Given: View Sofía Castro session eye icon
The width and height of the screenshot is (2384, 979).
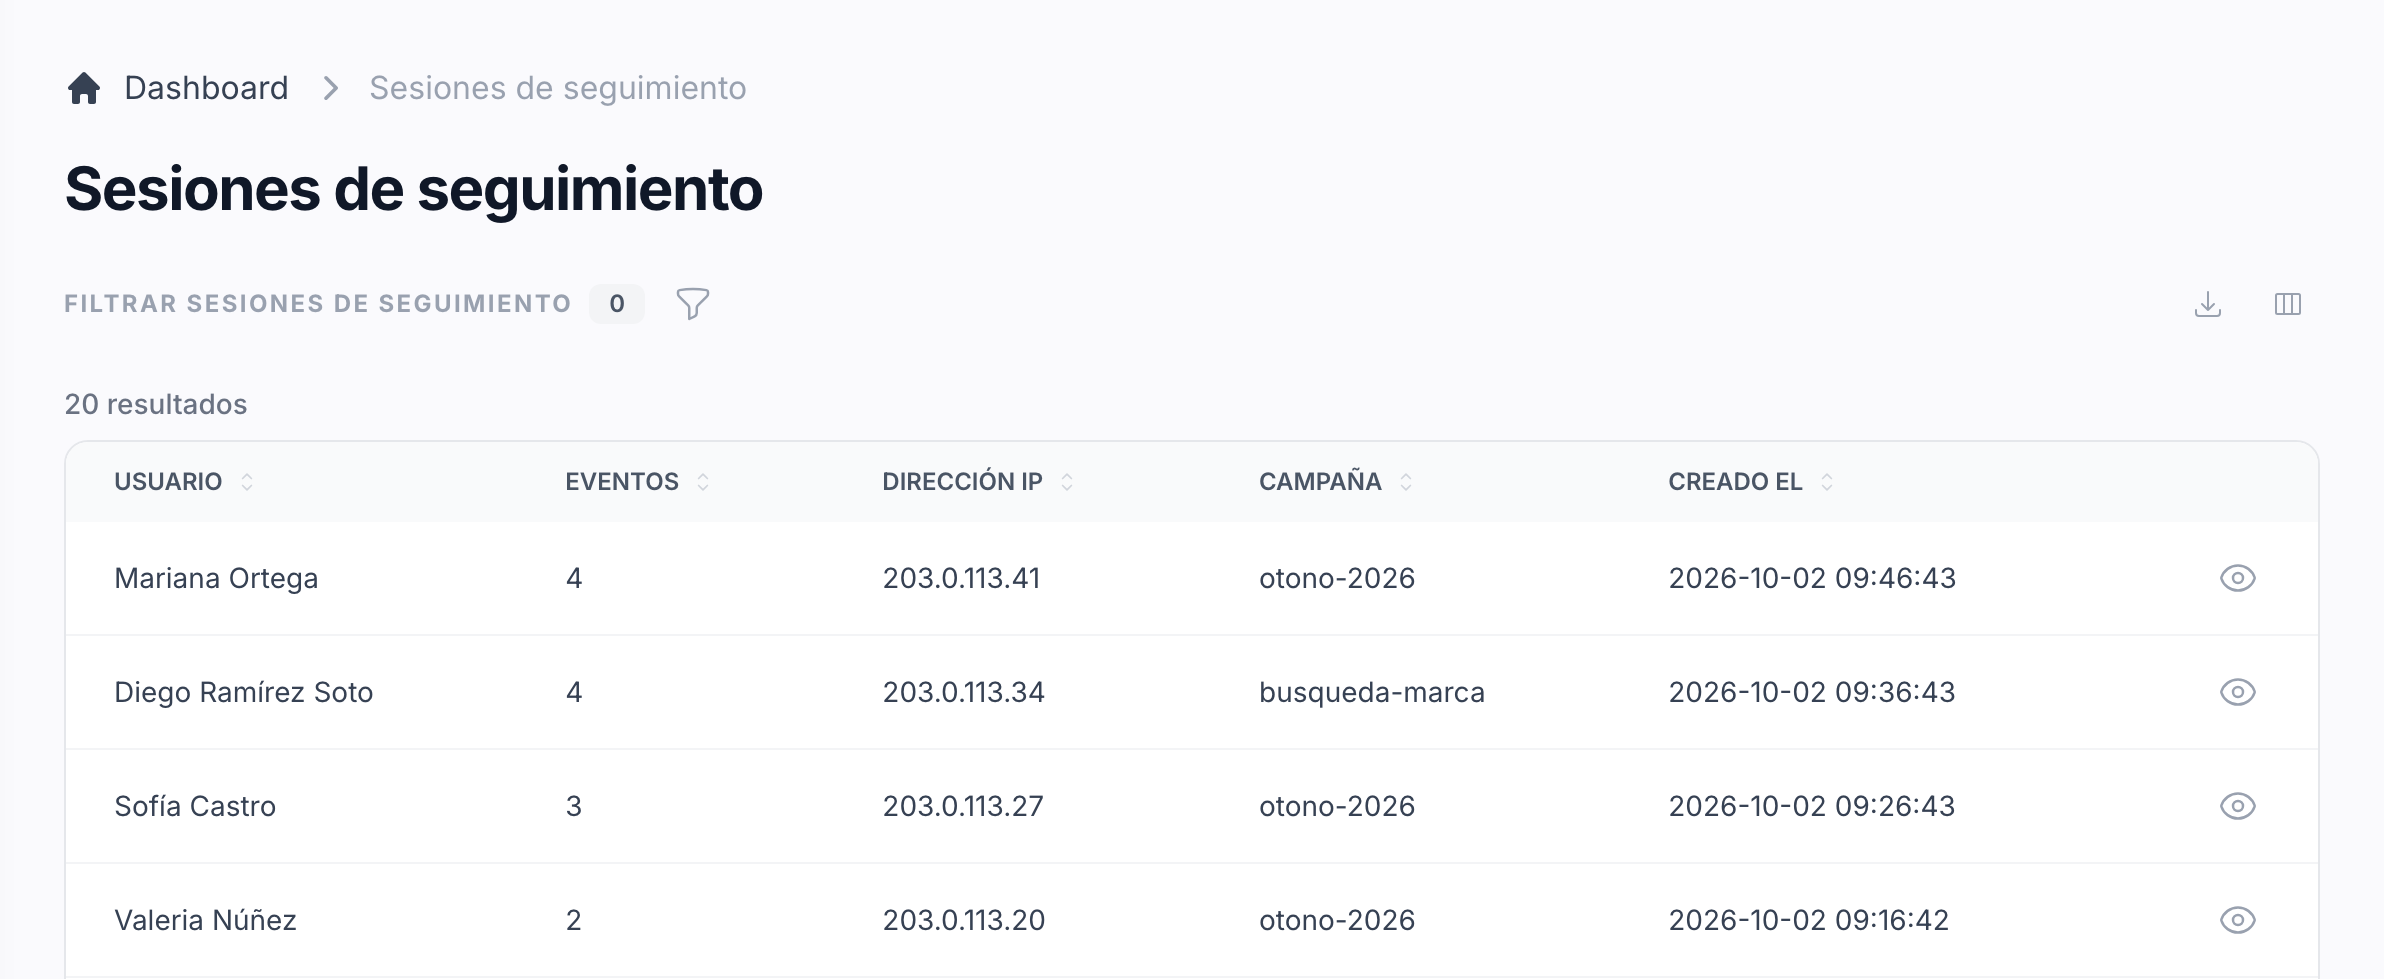Looking at the screenshot, I should 2238,806.
